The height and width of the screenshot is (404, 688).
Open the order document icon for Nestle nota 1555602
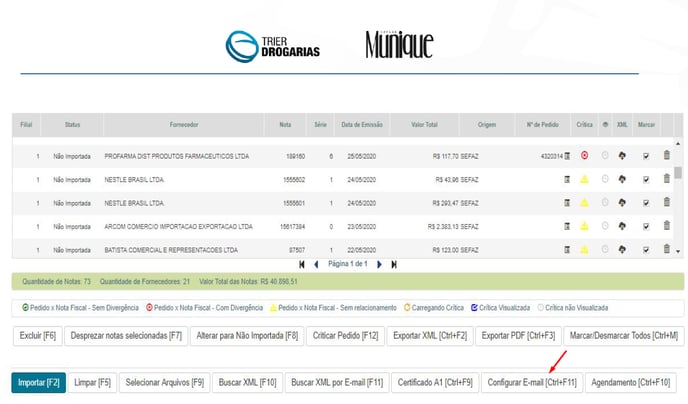(567, 179)
